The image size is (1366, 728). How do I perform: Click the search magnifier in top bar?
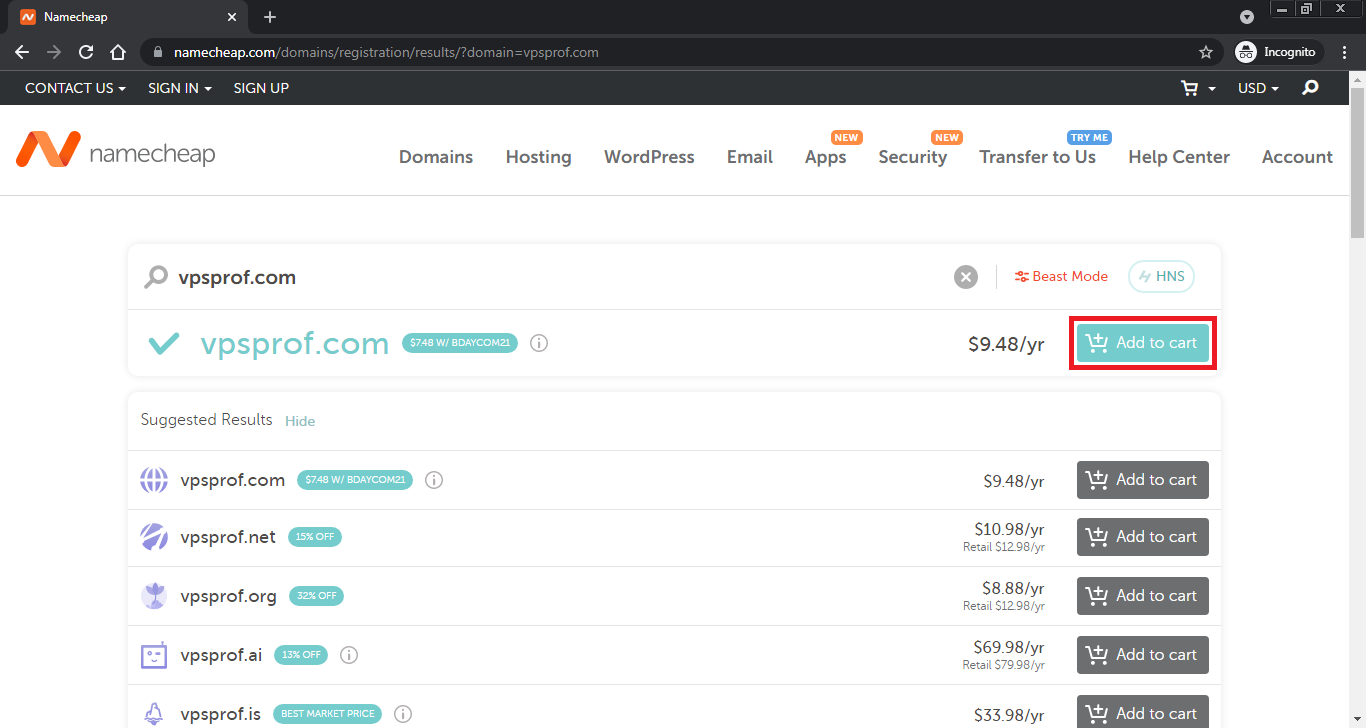coord(1310,88)
